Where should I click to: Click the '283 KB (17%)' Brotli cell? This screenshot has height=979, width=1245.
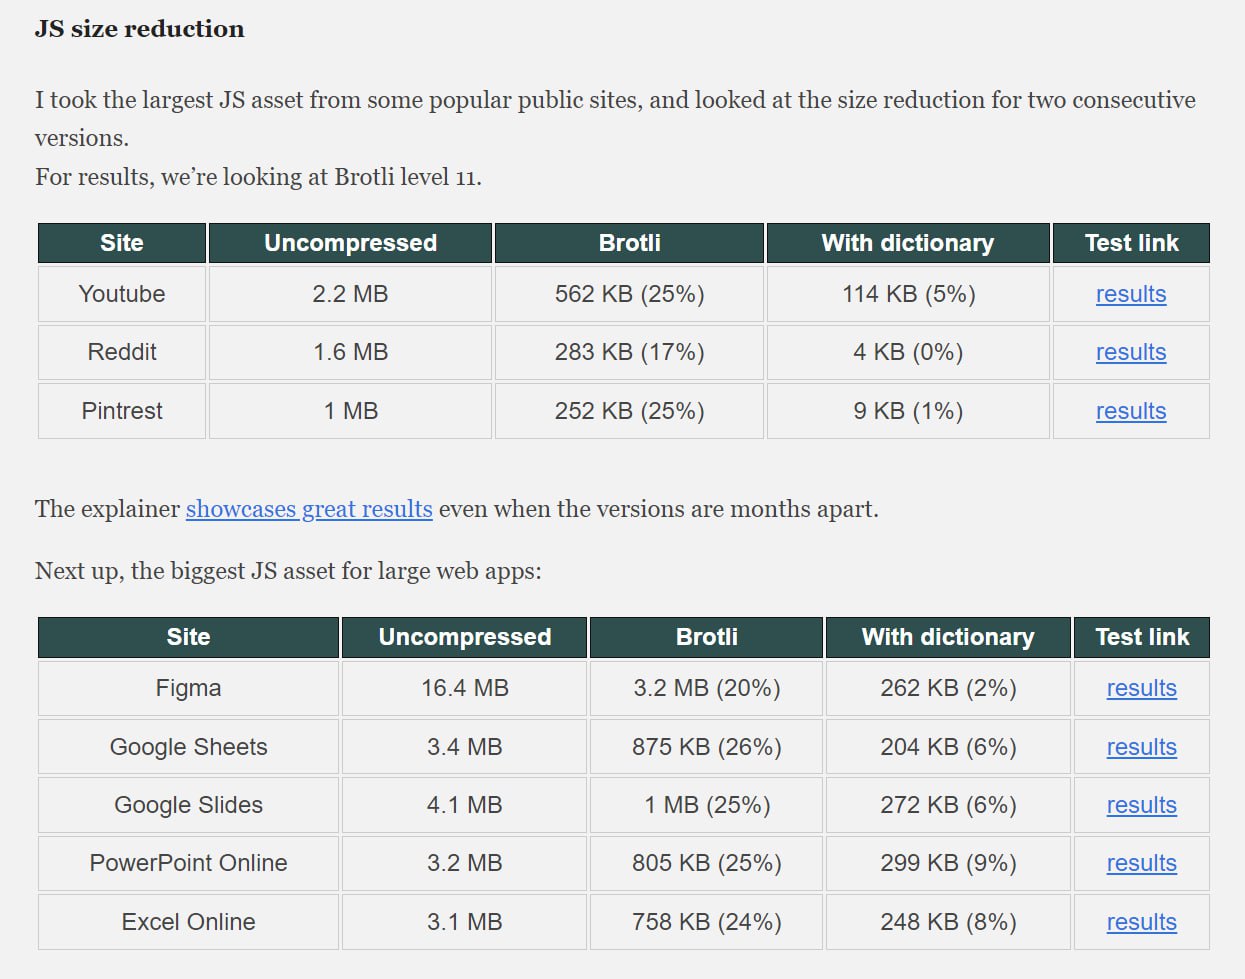click(630, 352)
